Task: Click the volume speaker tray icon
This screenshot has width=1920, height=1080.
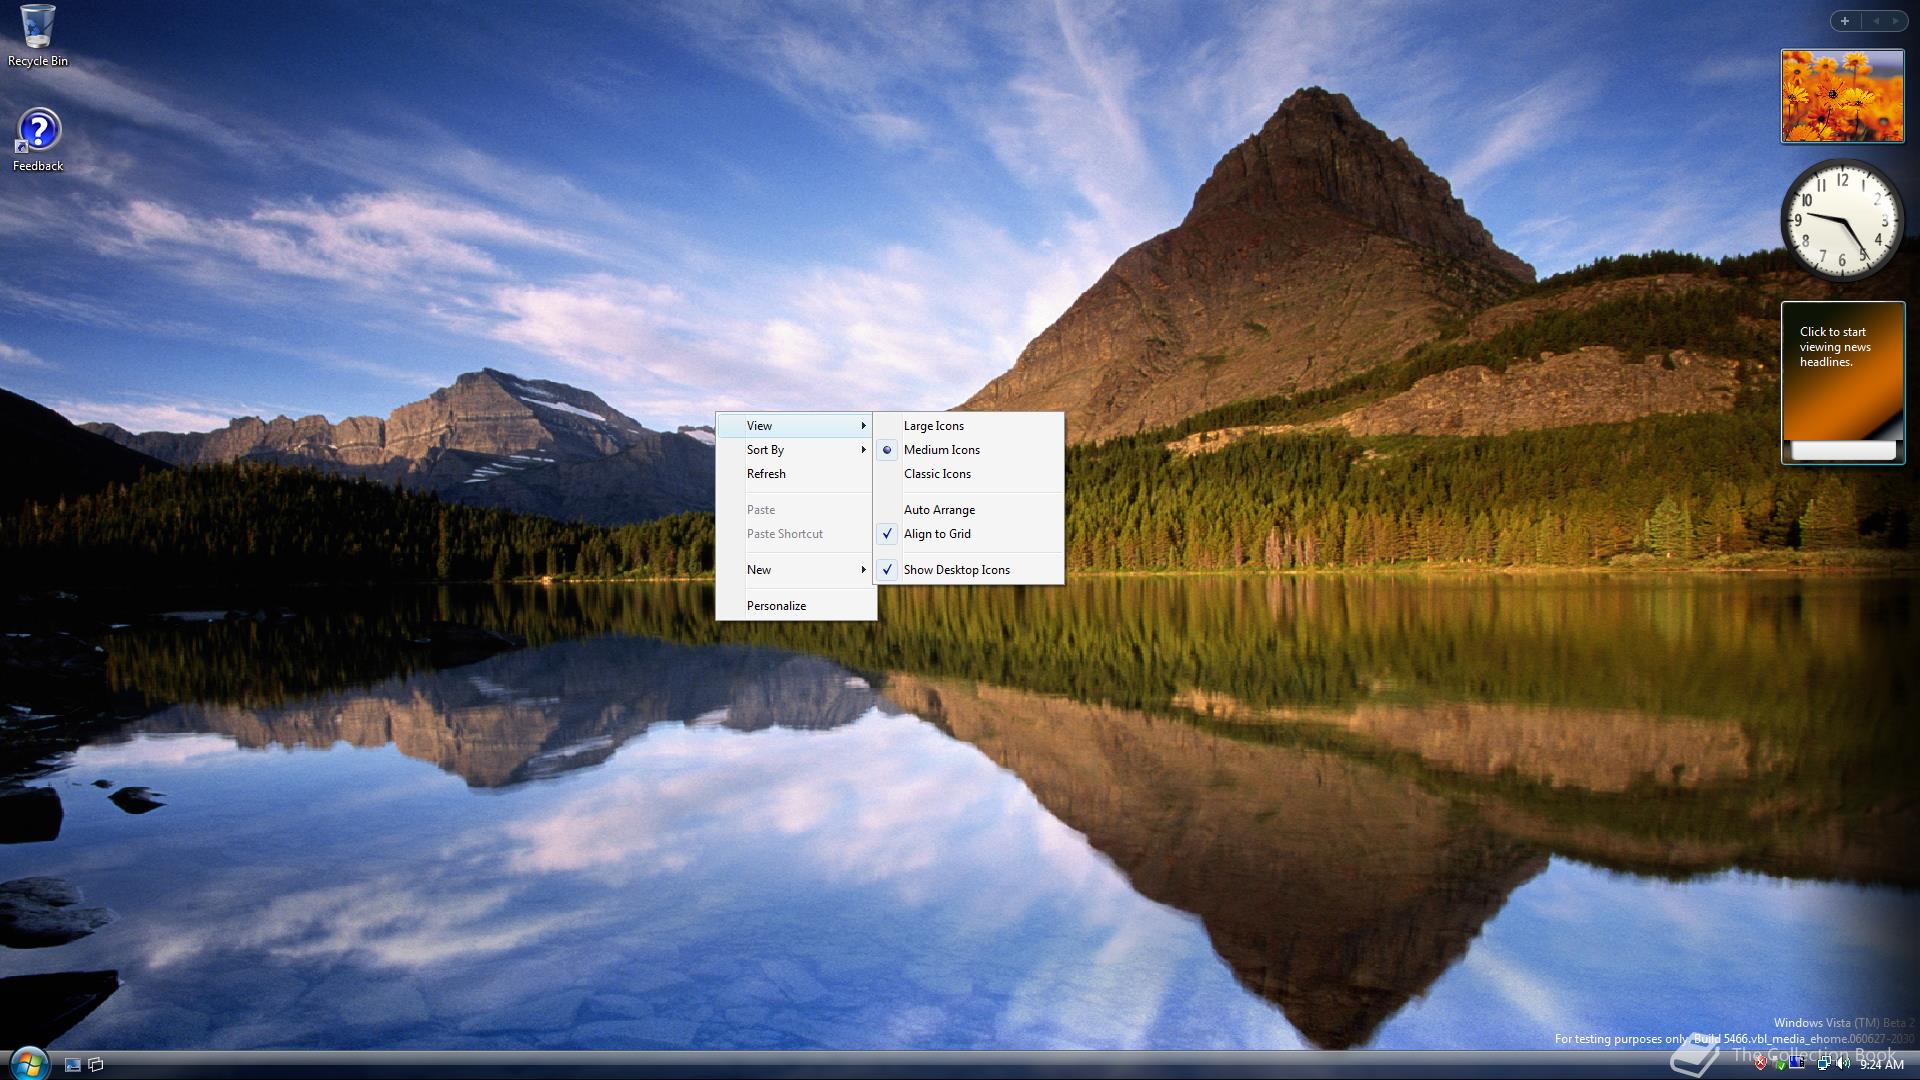Action: [x=1843, y=1063]
